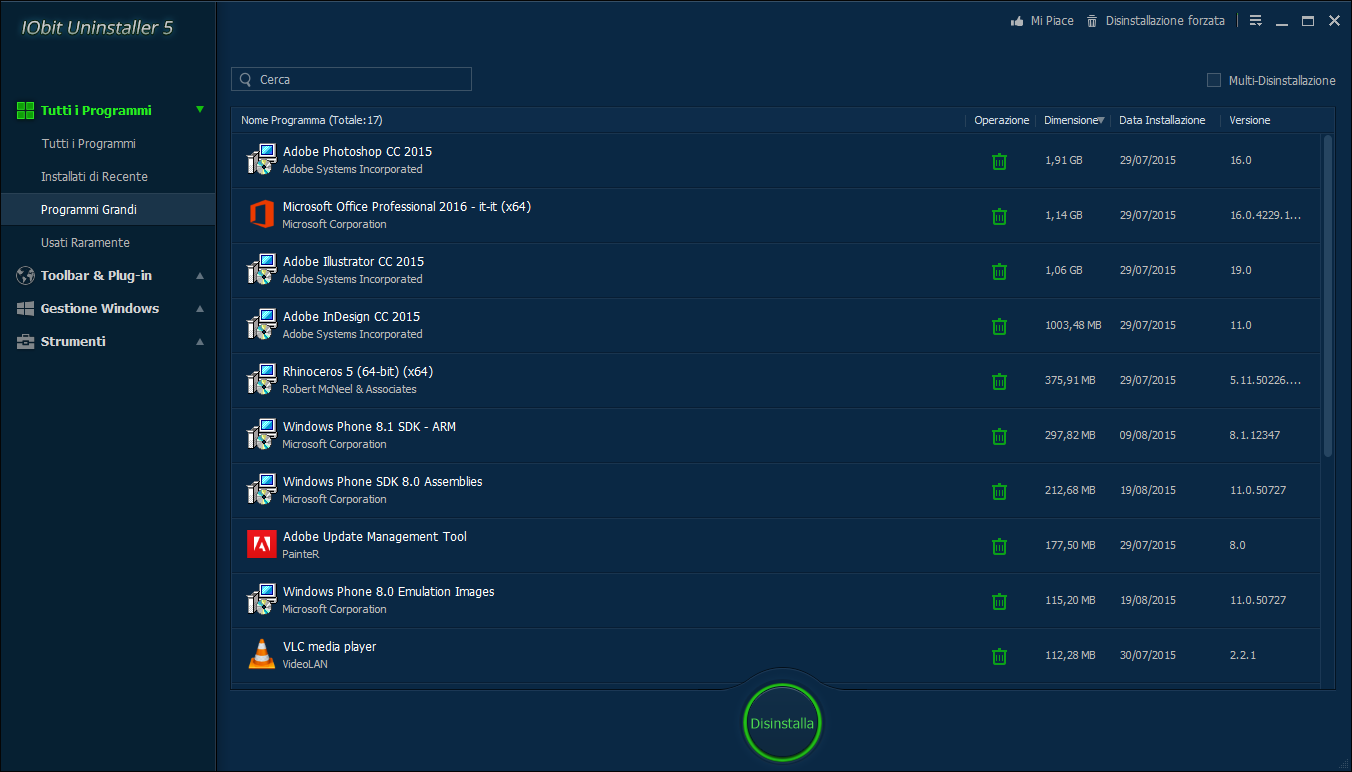Click the PainteR publisher text

(x=301, y=554)
